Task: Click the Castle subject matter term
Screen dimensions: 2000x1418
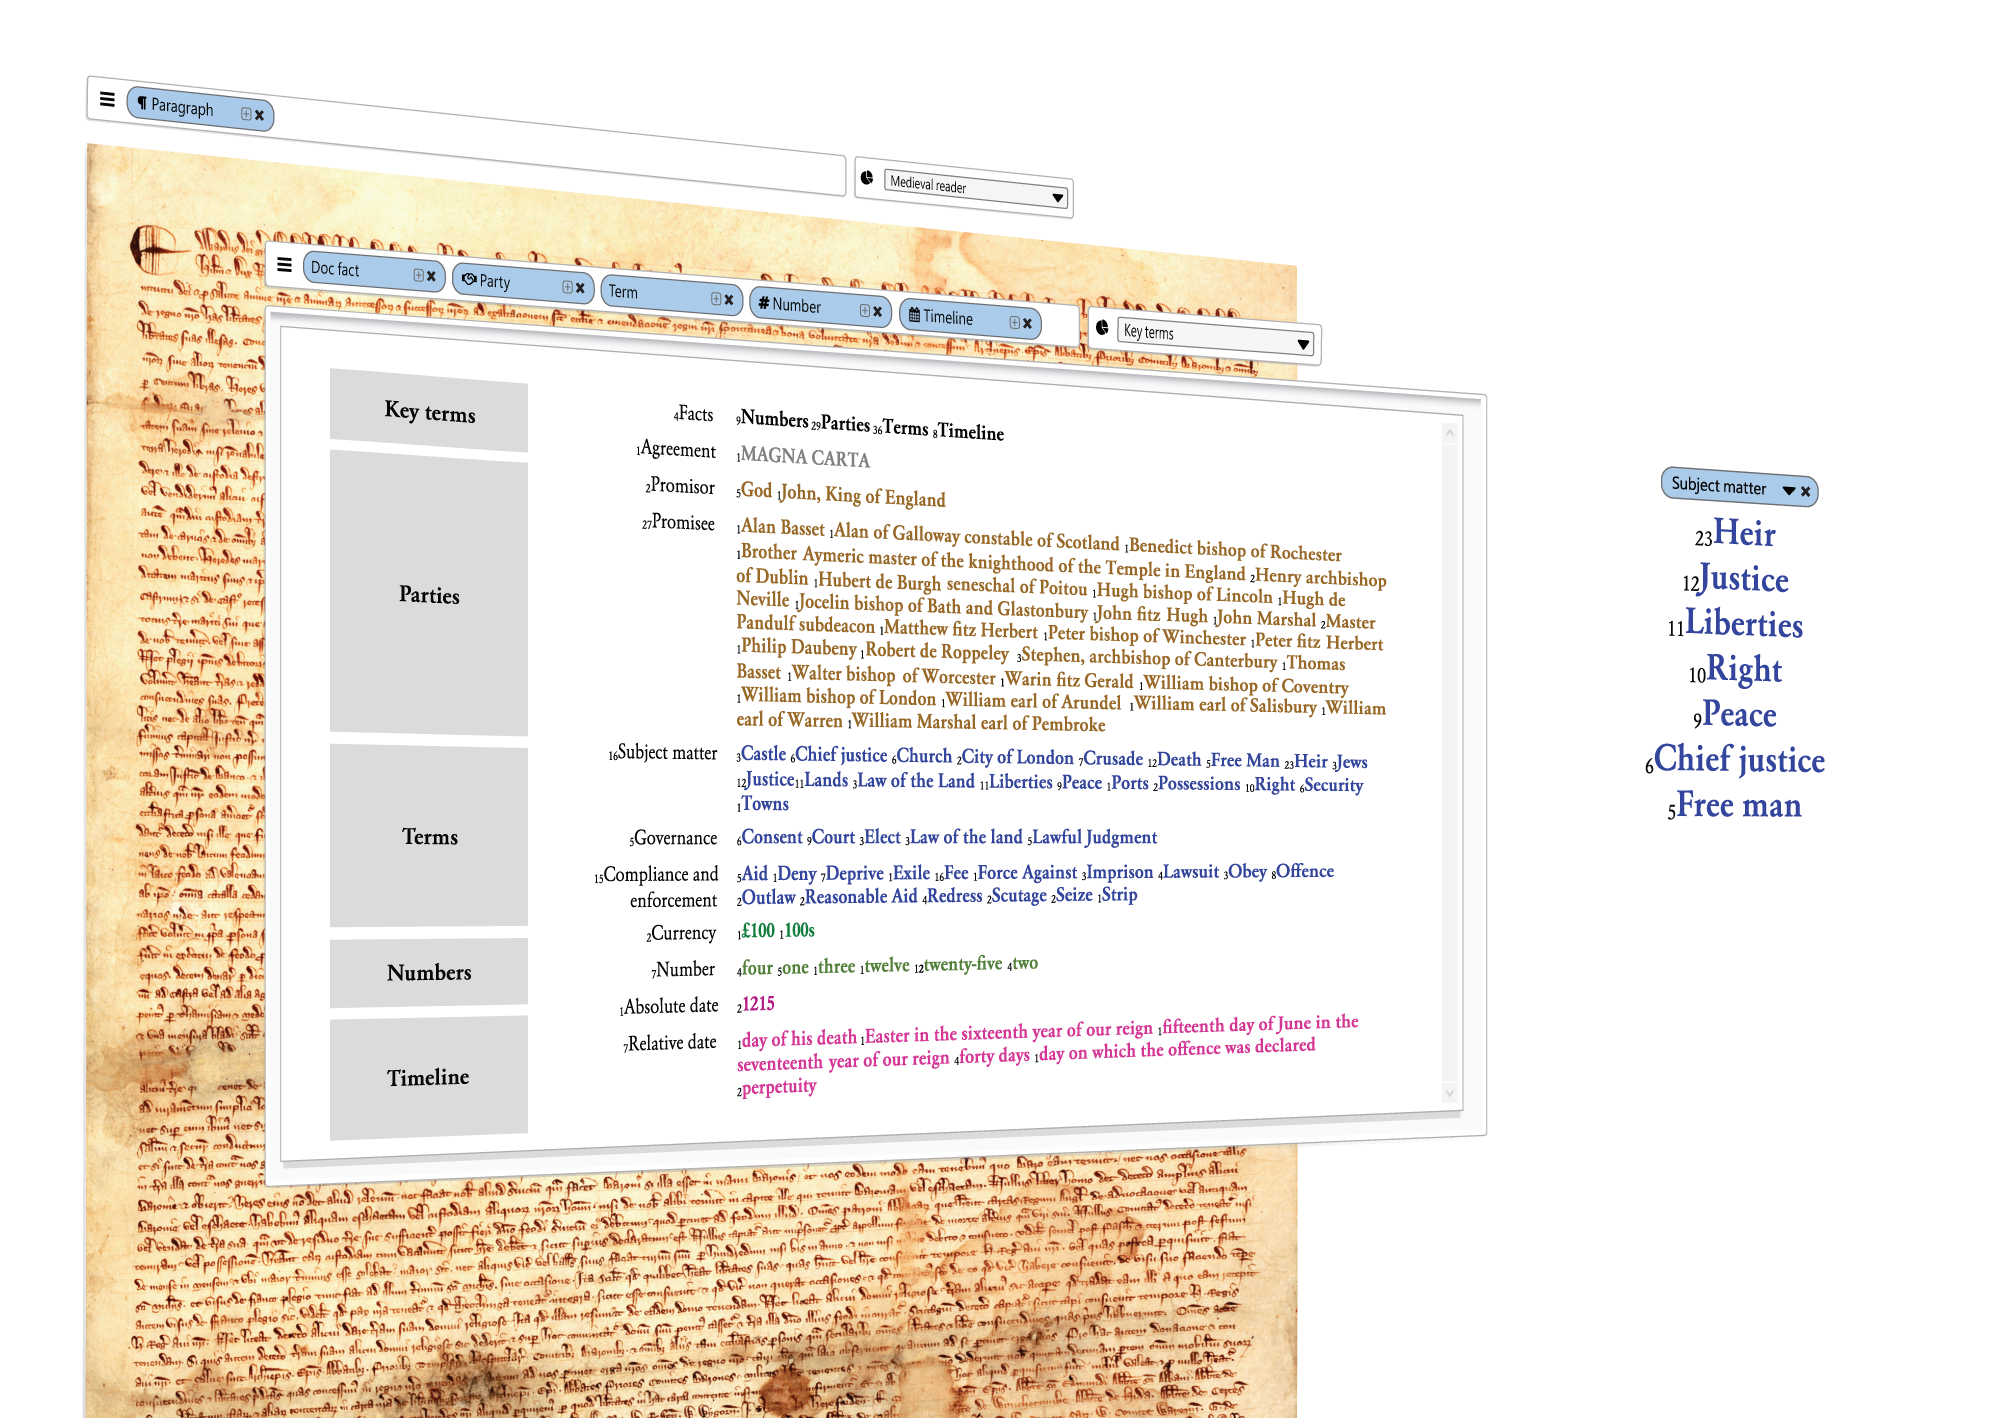Action: (763, 754)
